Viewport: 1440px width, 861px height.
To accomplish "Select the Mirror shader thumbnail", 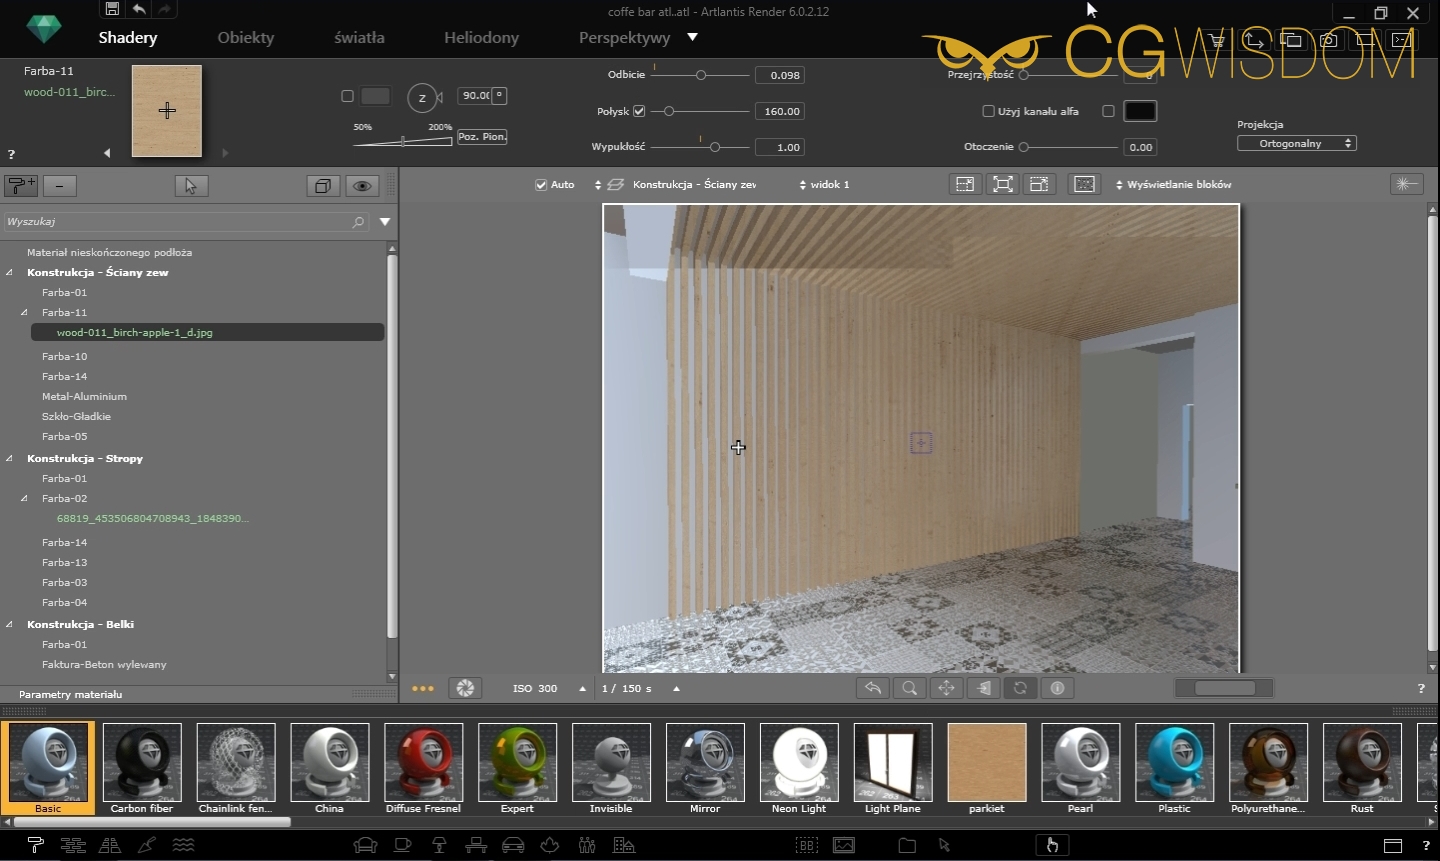I will [705, 766].
